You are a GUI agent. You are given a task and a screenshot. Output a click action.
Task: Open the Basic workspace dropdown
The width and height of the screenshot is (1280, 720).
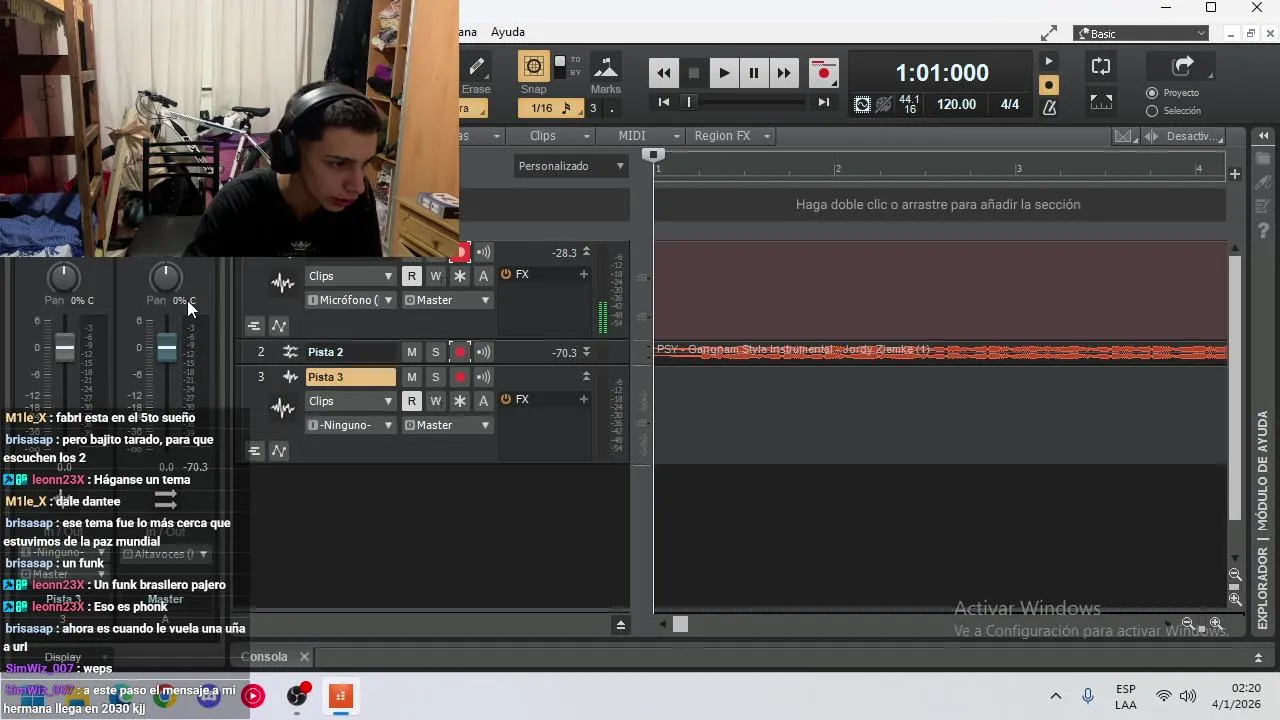tap(1141, 34)
